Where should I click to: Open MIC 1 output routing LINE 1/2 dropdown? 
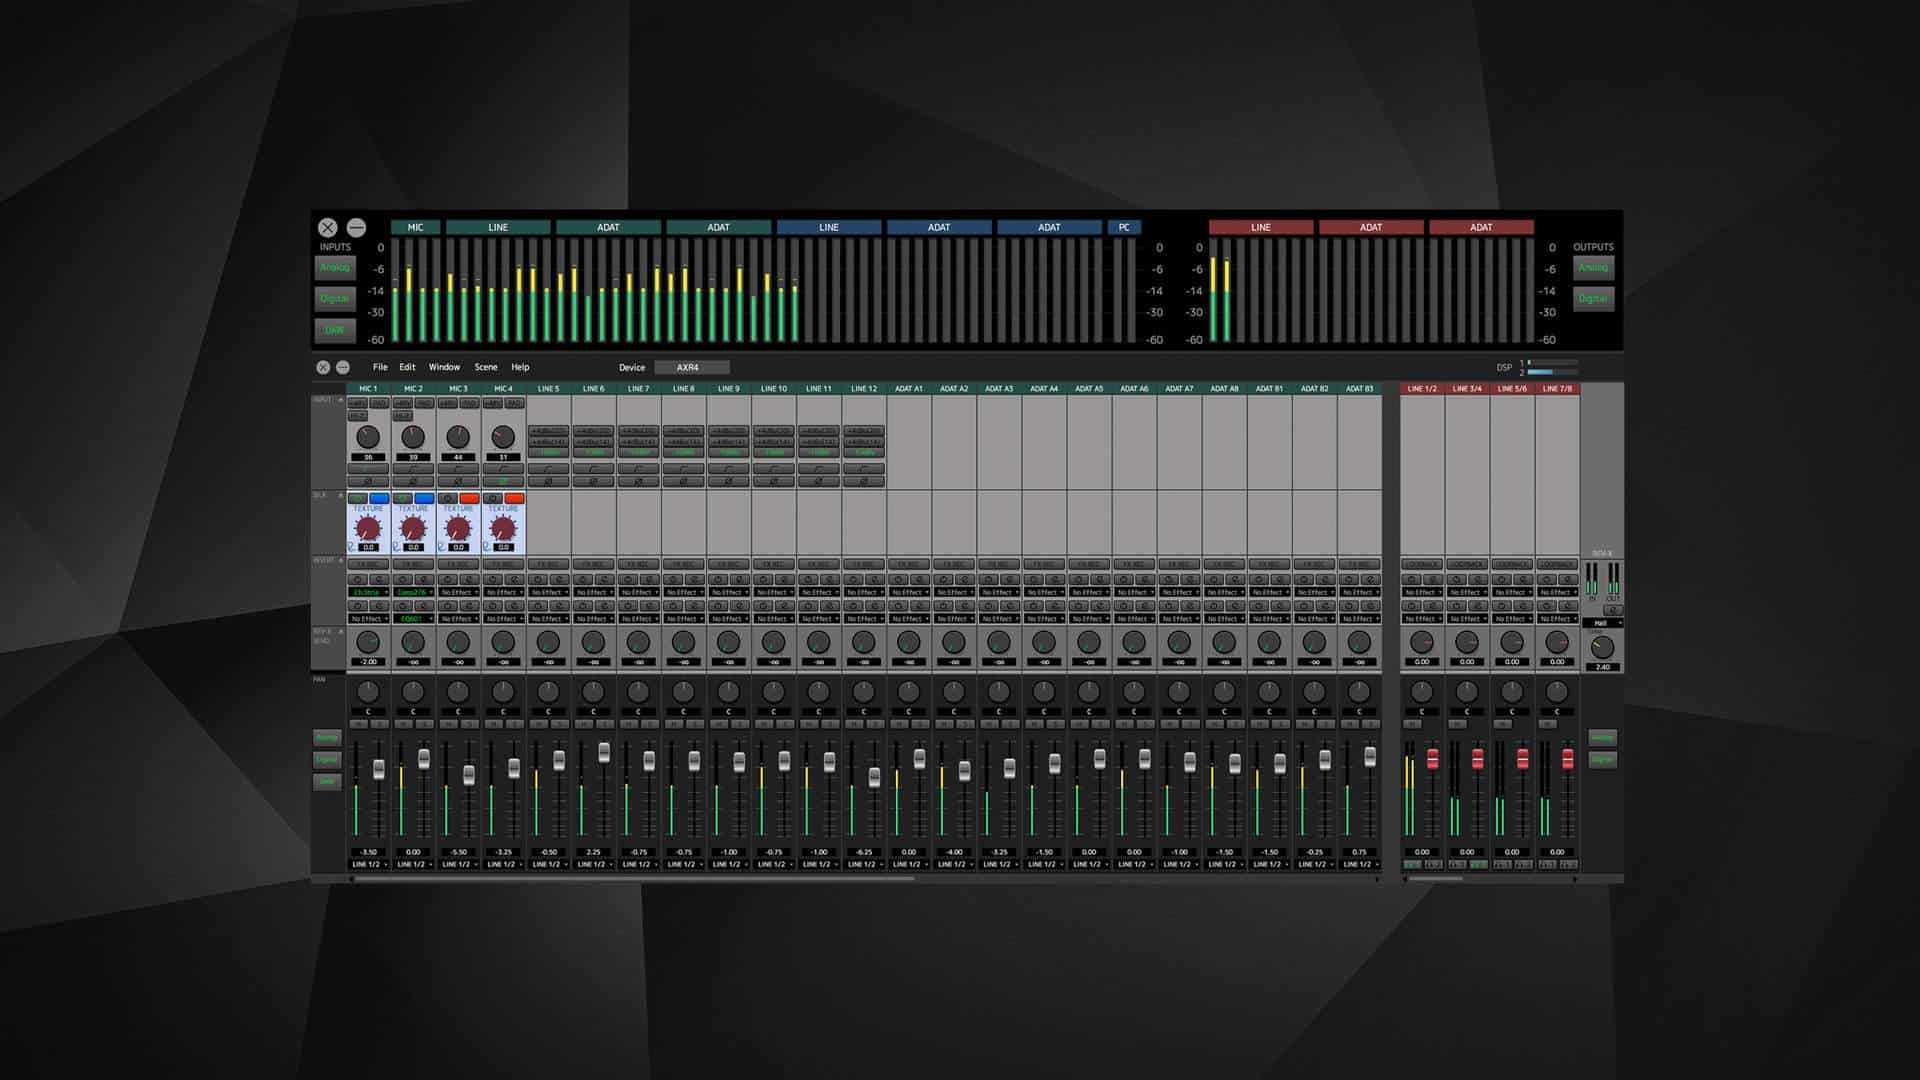tap(368, 864)
